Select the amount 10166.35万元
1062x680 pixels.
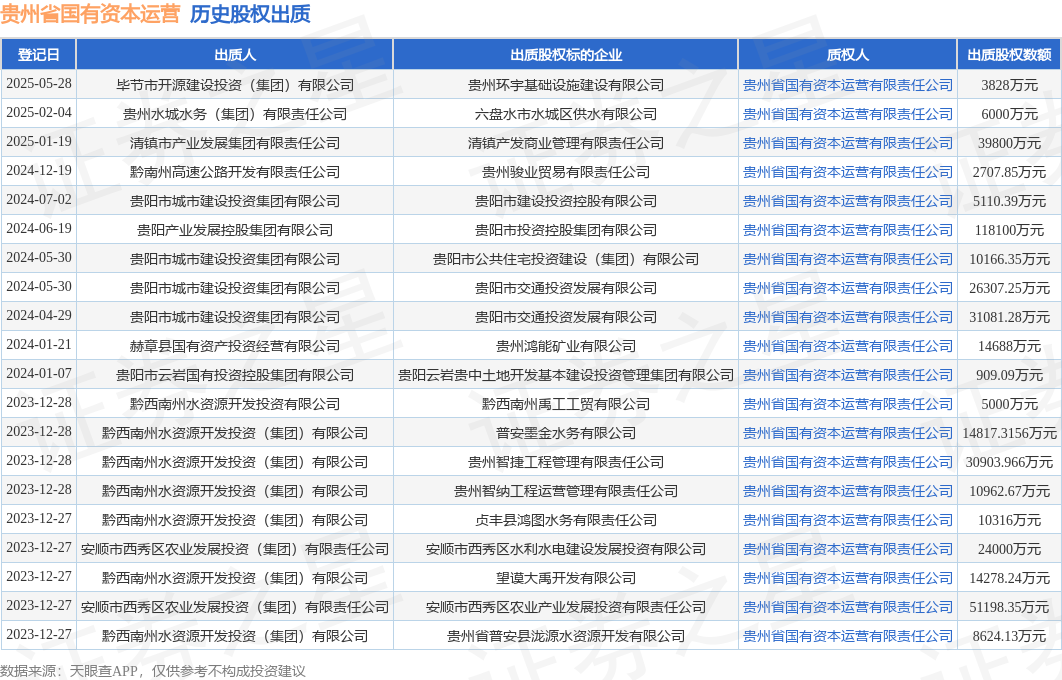click(1009, 259)
